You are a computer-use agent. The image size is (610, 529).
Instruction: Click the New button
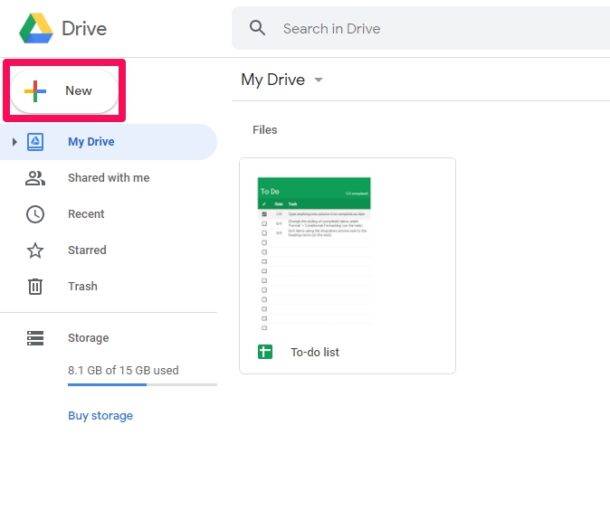pyautogui.click(x=64, y=91)
